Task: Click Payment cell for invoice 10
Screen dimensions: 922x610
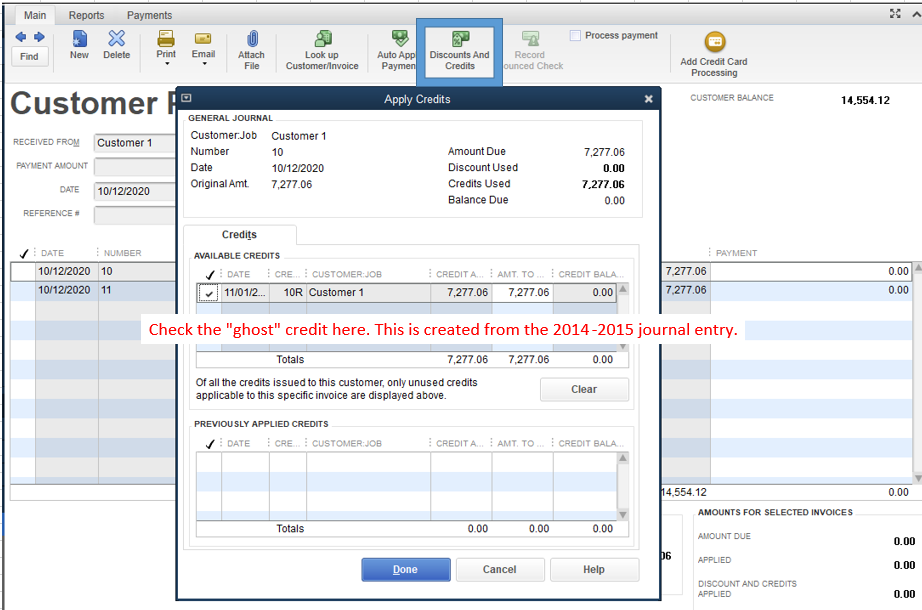Action: 811,271
